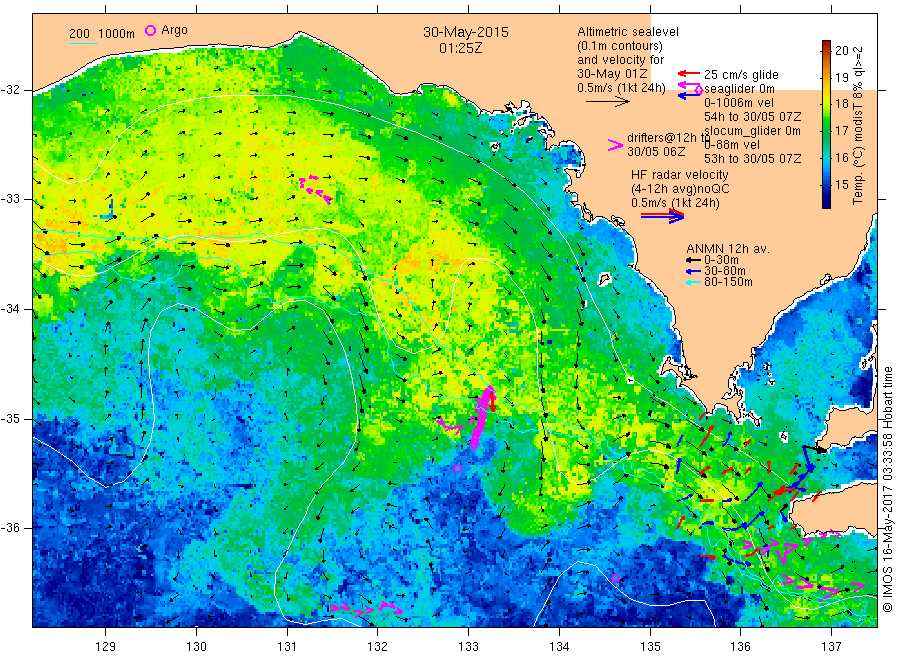Click the 'Temp. (°C) modisT' colorbar title
This screenshot has width=900, height=660.
click(x=858, y=154)
